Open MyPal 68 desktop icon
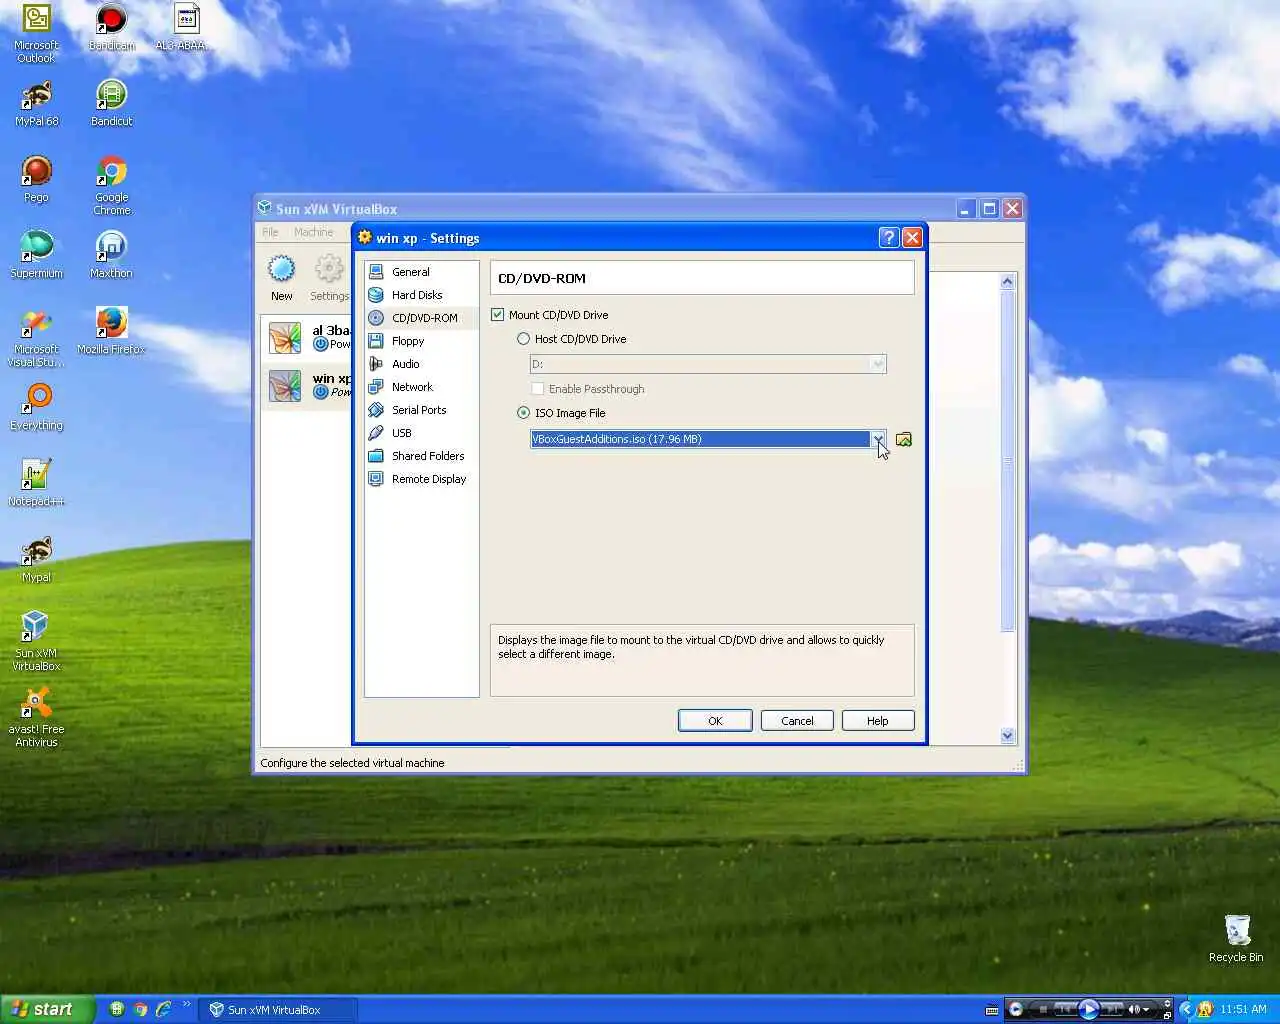This screenshot has height=1024, width=1280. (36, 104)
